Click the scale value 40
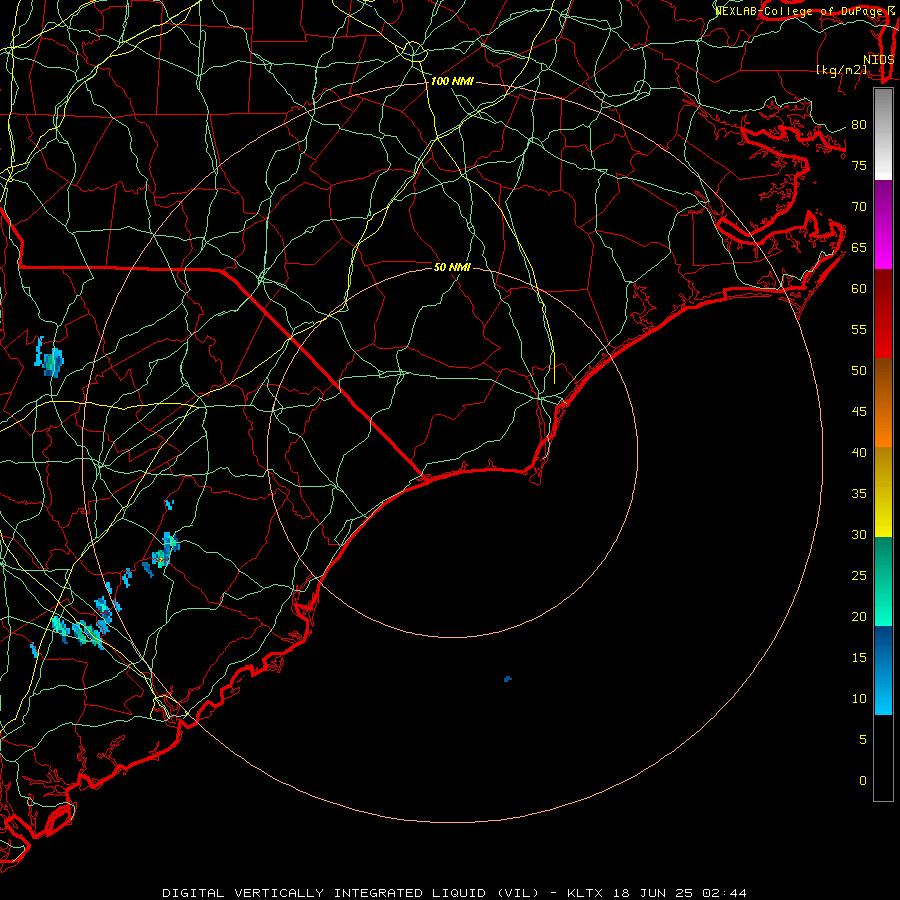The image size is (900, 900). (x=859, y=452)
